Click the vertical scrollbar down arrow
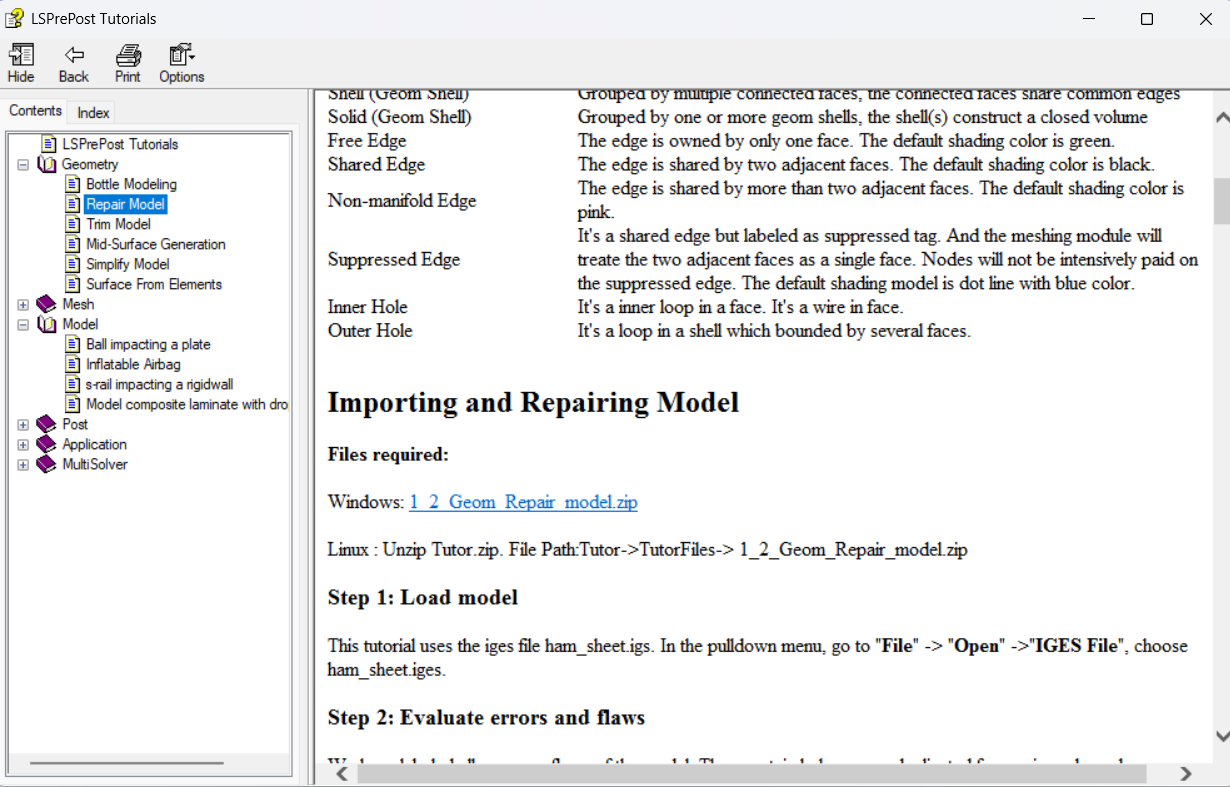Image resolution: width=1230 pixels, height=787 pixels. 1221,736
